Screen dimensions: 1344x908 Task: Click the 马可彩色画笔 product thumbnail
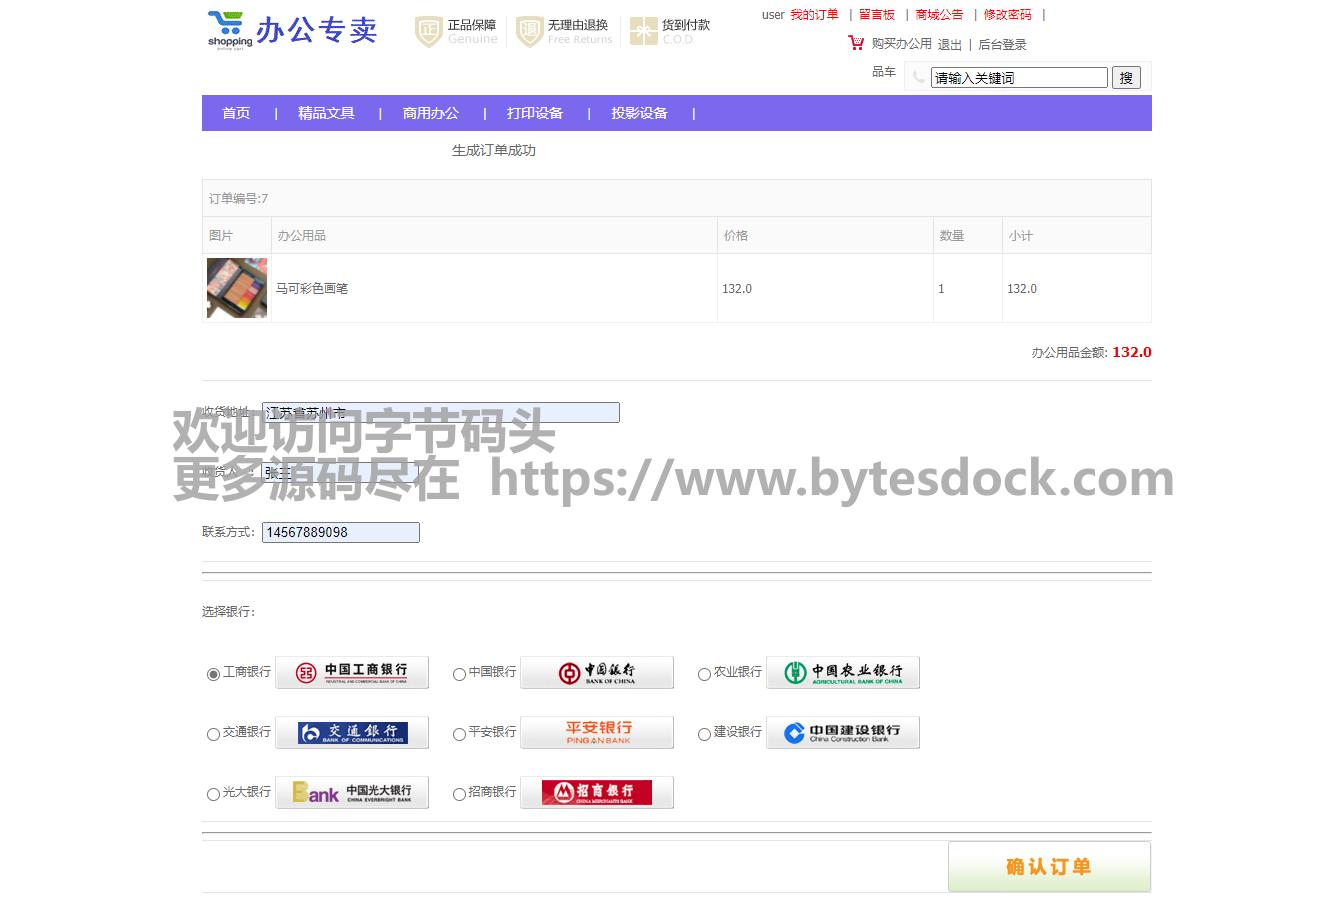point(237,288)
